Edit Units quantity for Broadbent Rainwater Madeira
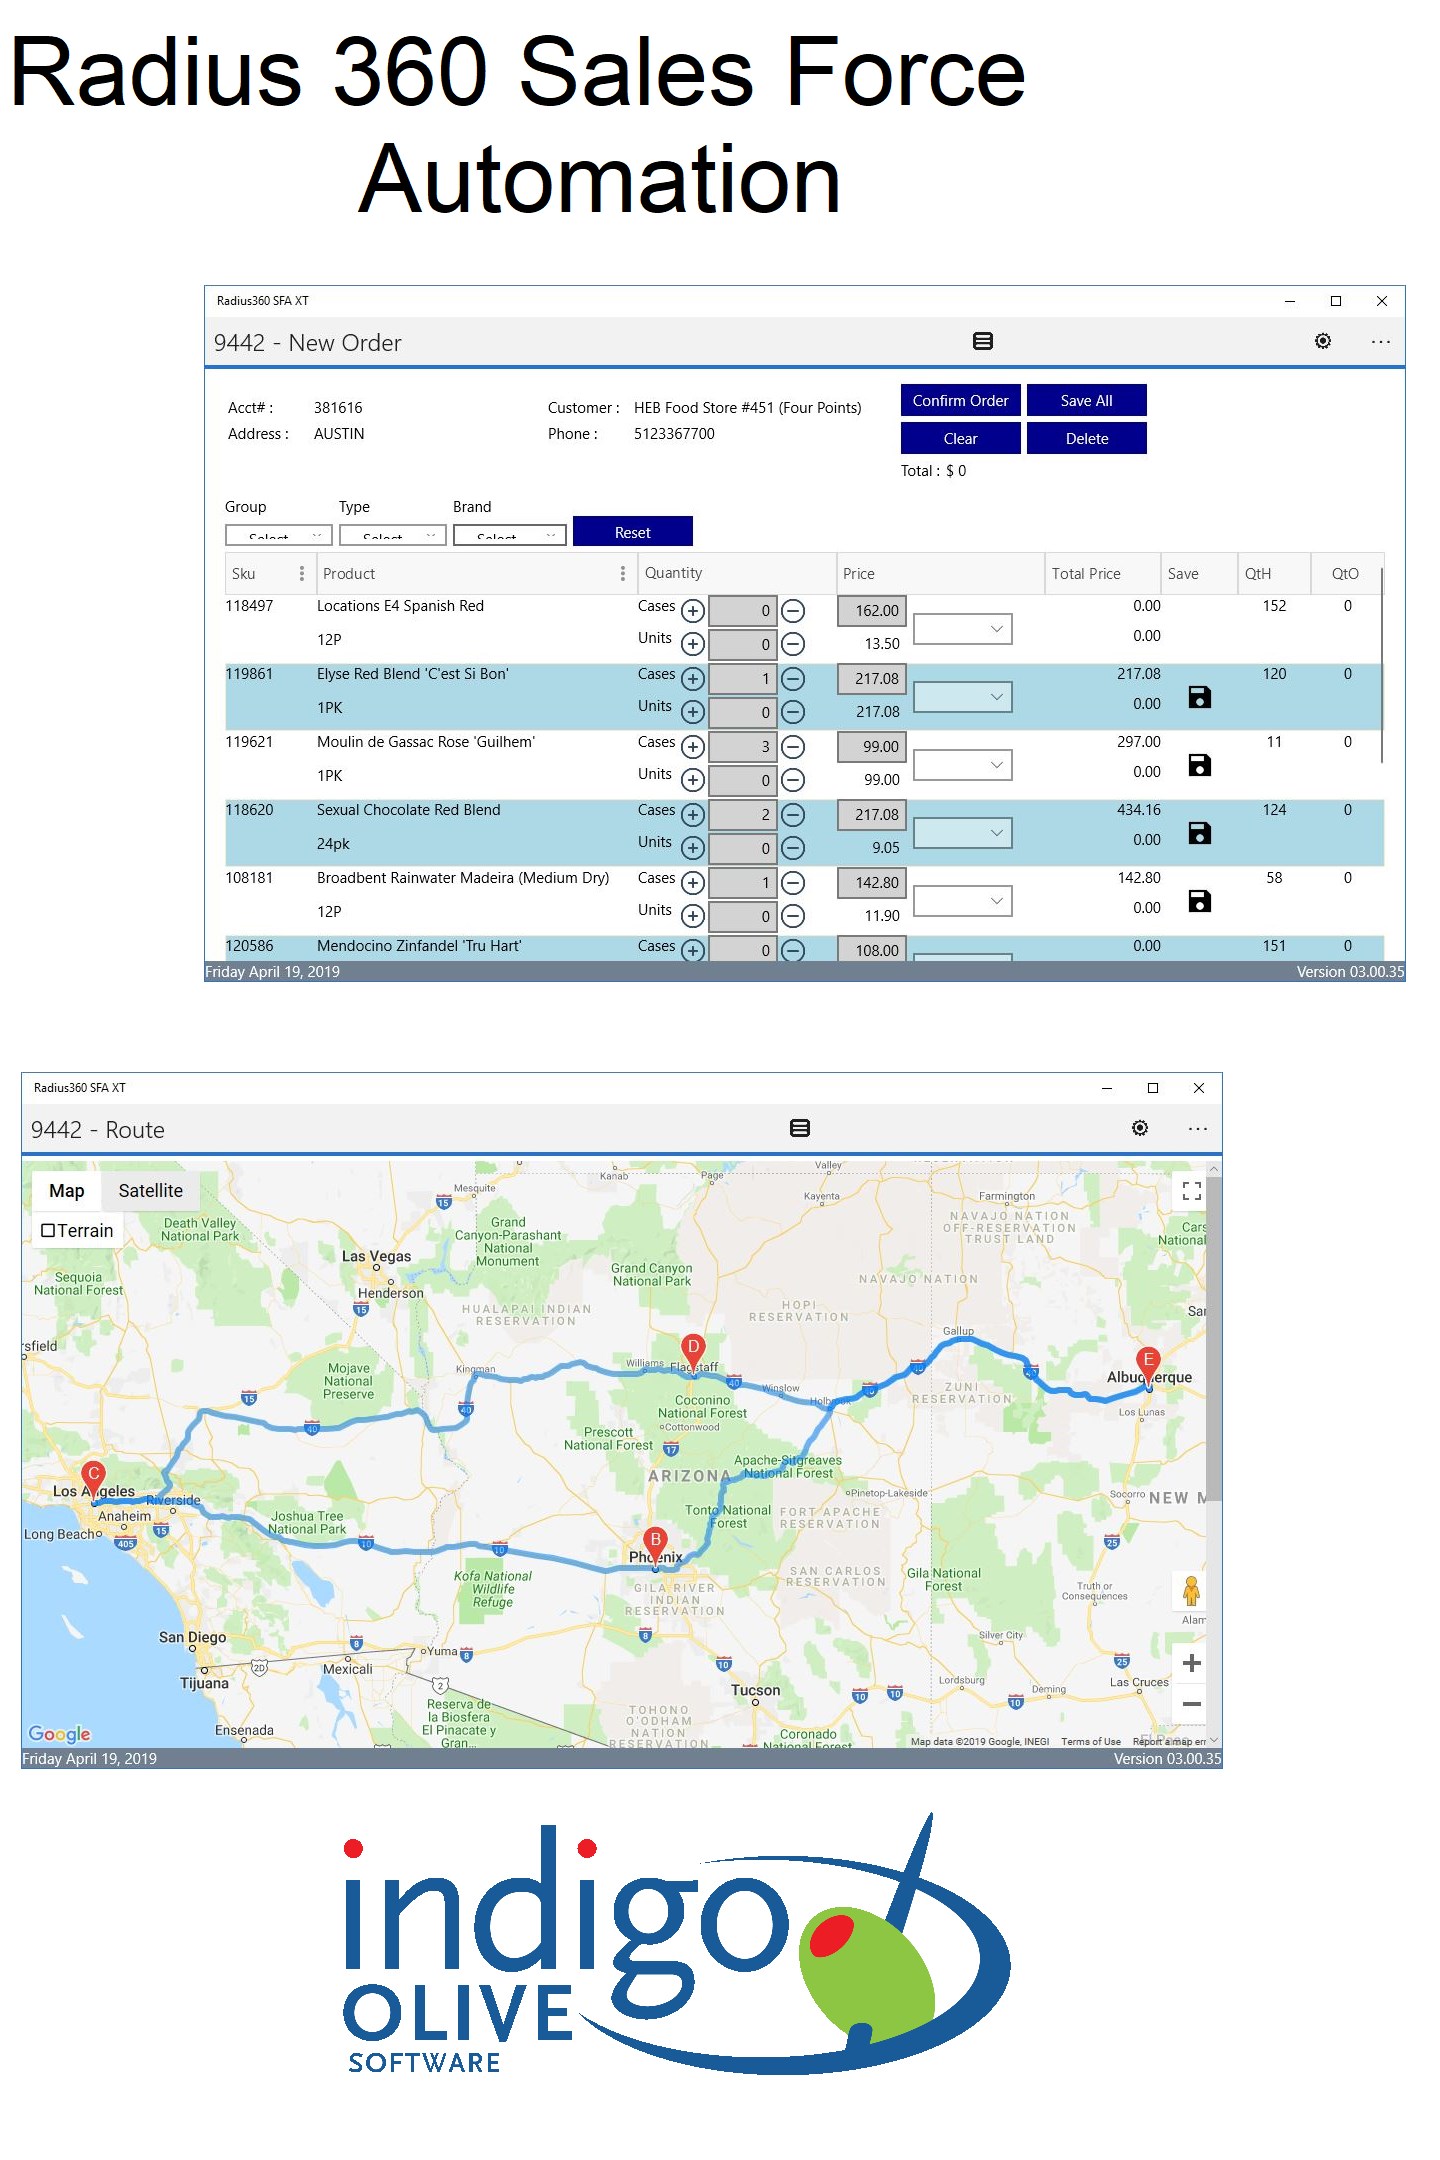1440x2160 pixels. pos(742,916)
